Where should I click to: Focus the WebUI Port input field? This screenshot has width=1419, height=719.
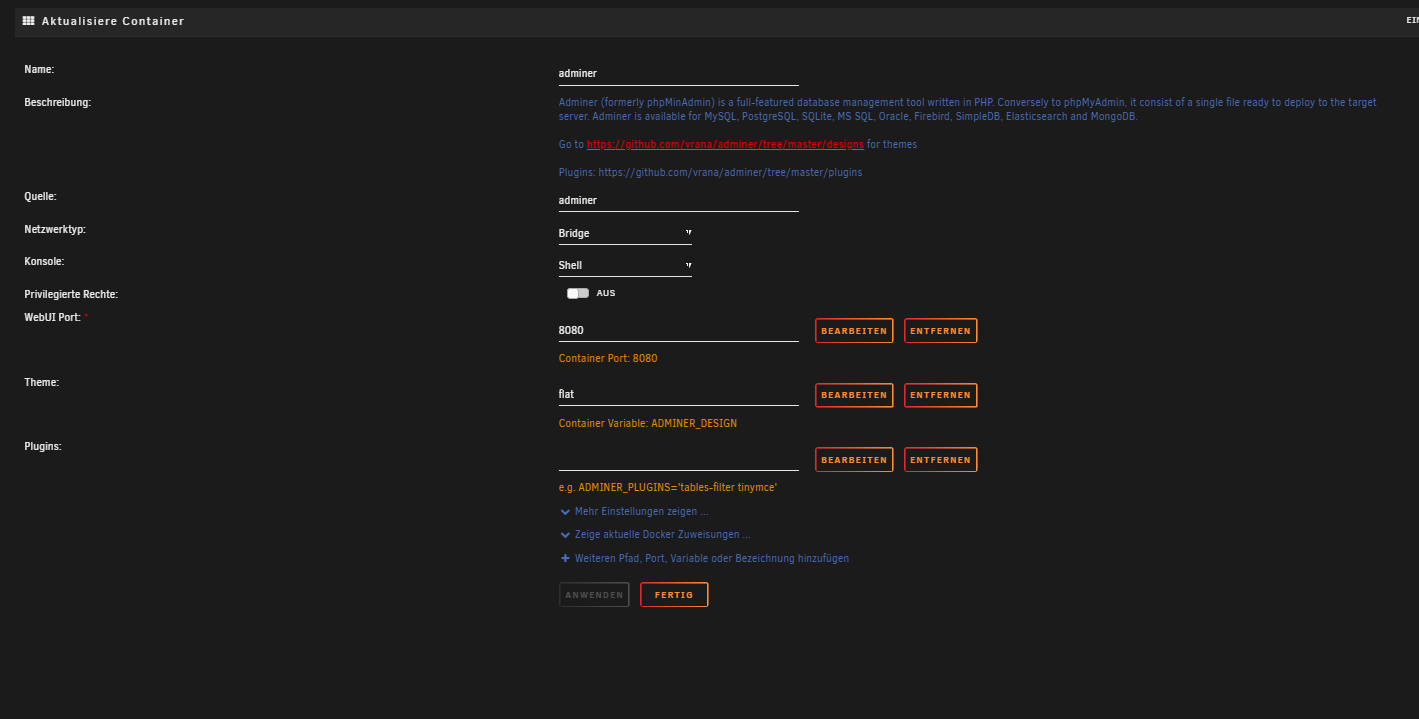pos(679,330)
